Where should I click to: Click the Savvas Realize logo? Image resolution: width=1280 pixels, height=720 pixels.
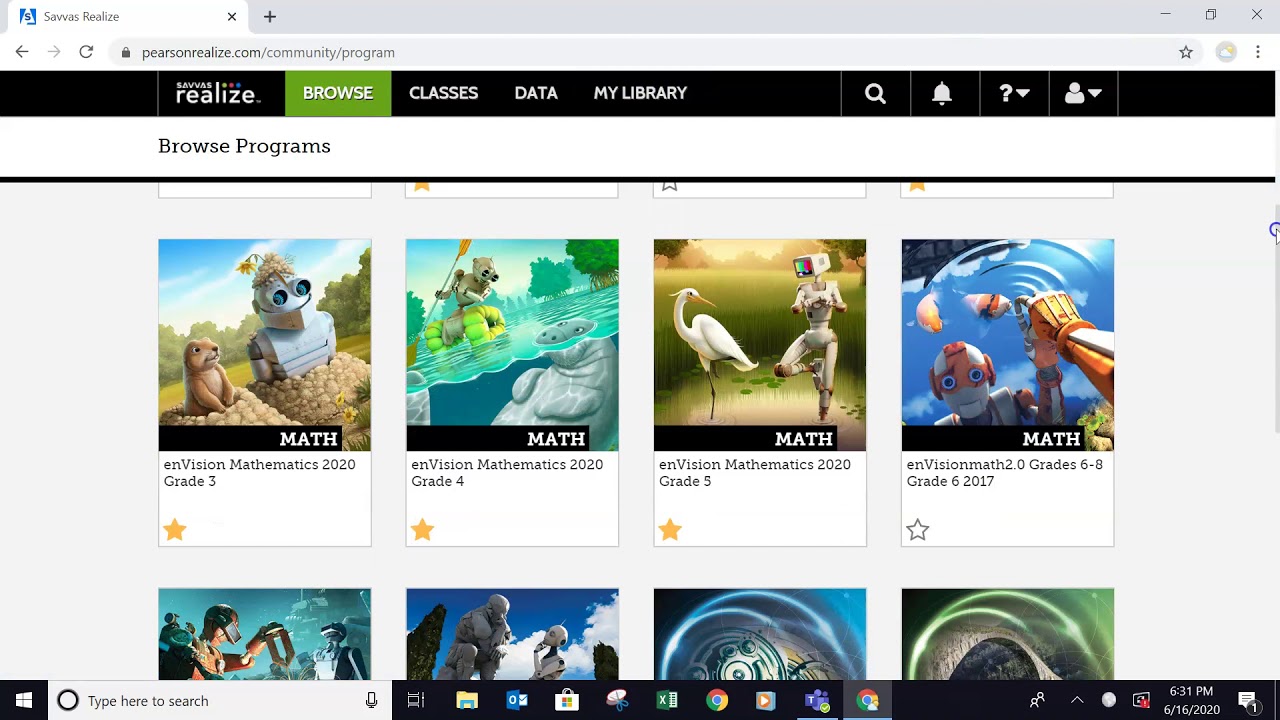(218, 93)
